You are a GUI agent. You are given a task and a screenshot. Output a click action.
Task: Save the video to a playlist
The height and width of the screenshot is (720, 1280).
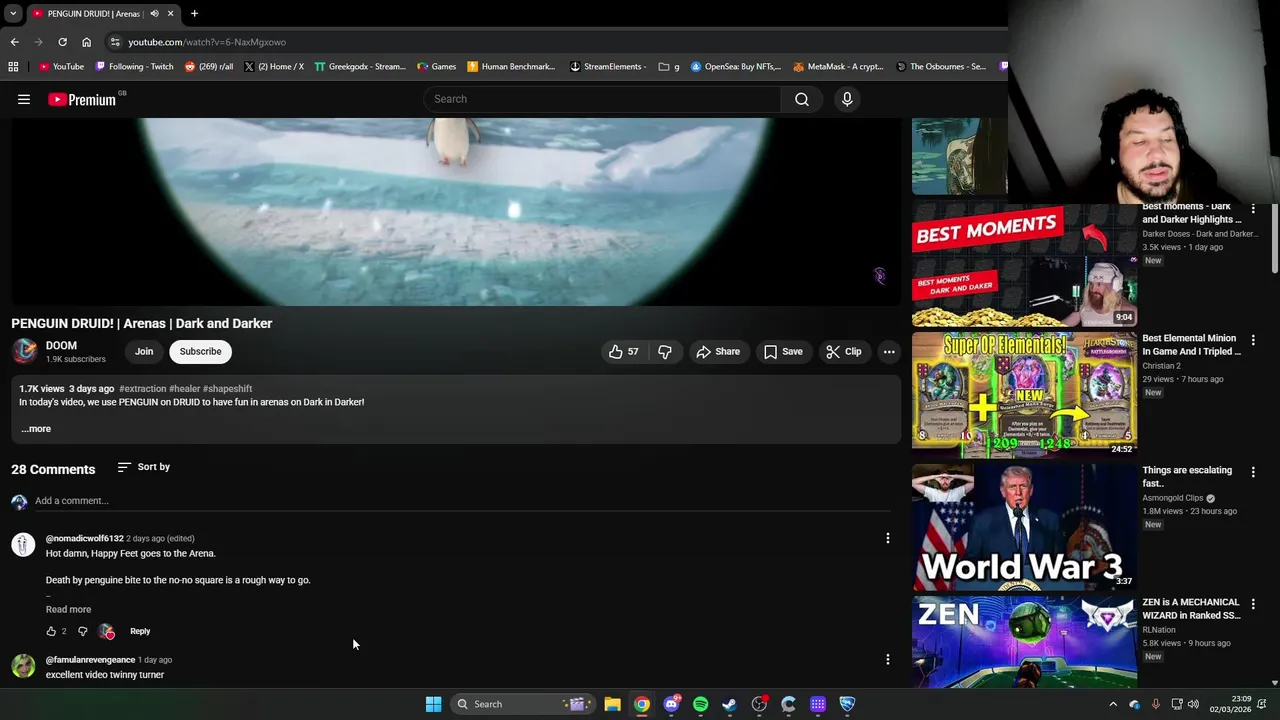point(783,352)
